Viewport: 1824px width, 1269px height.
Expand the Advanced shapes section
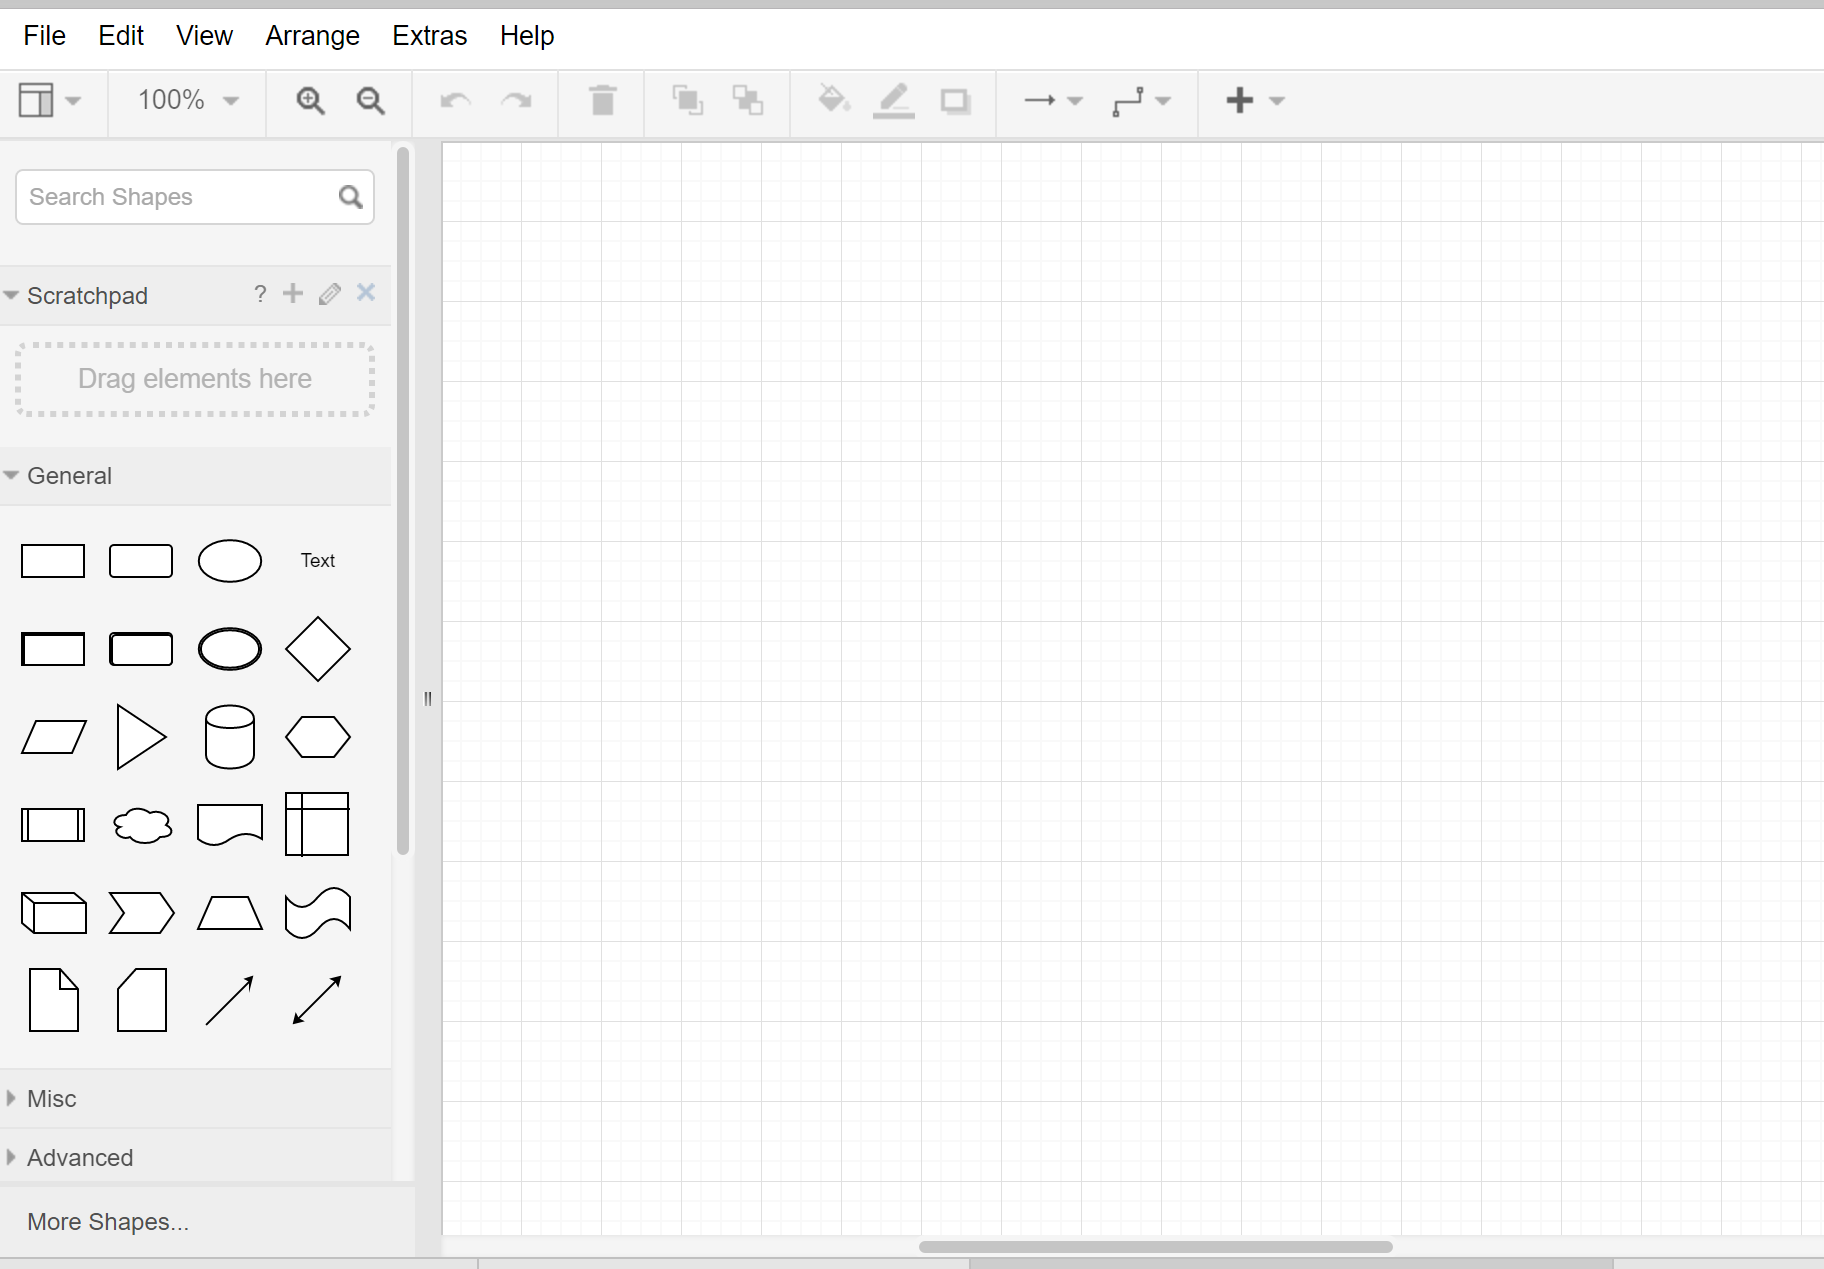[80, 1157]
